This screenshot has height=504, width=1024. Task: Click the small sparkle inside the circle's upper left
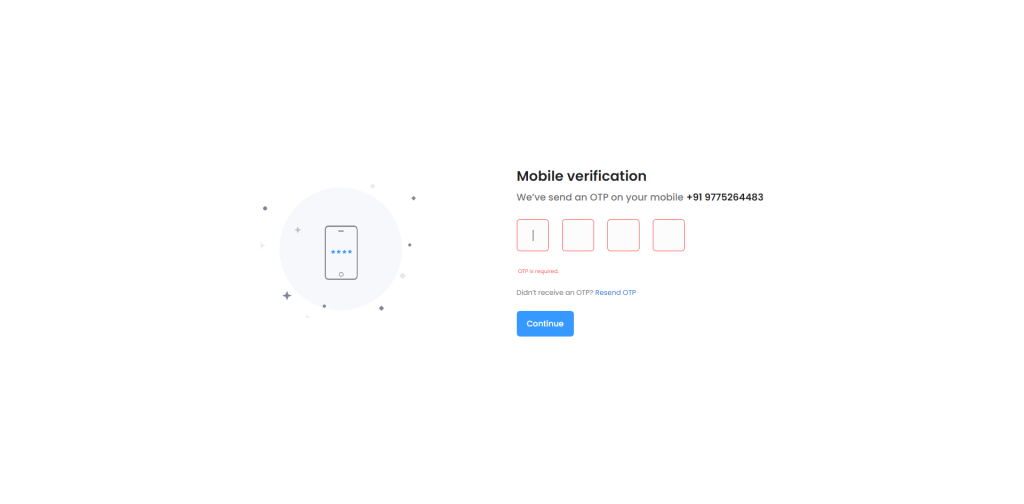click(x=297, y=230)
